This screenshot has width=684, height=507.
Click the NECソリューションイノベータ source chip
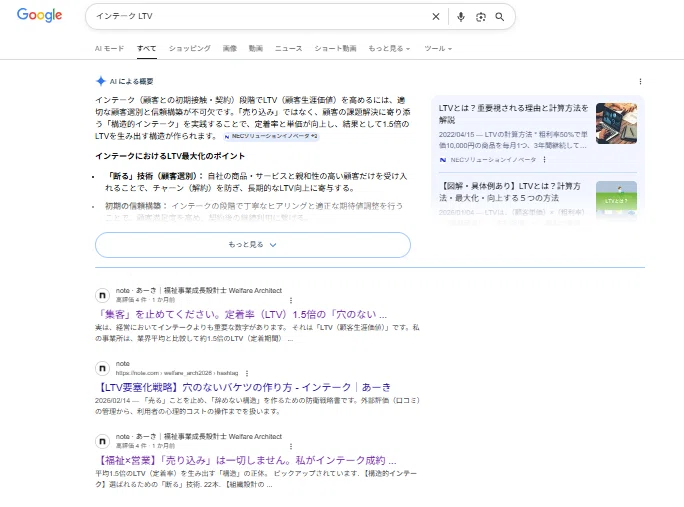[x=271, y=136]
